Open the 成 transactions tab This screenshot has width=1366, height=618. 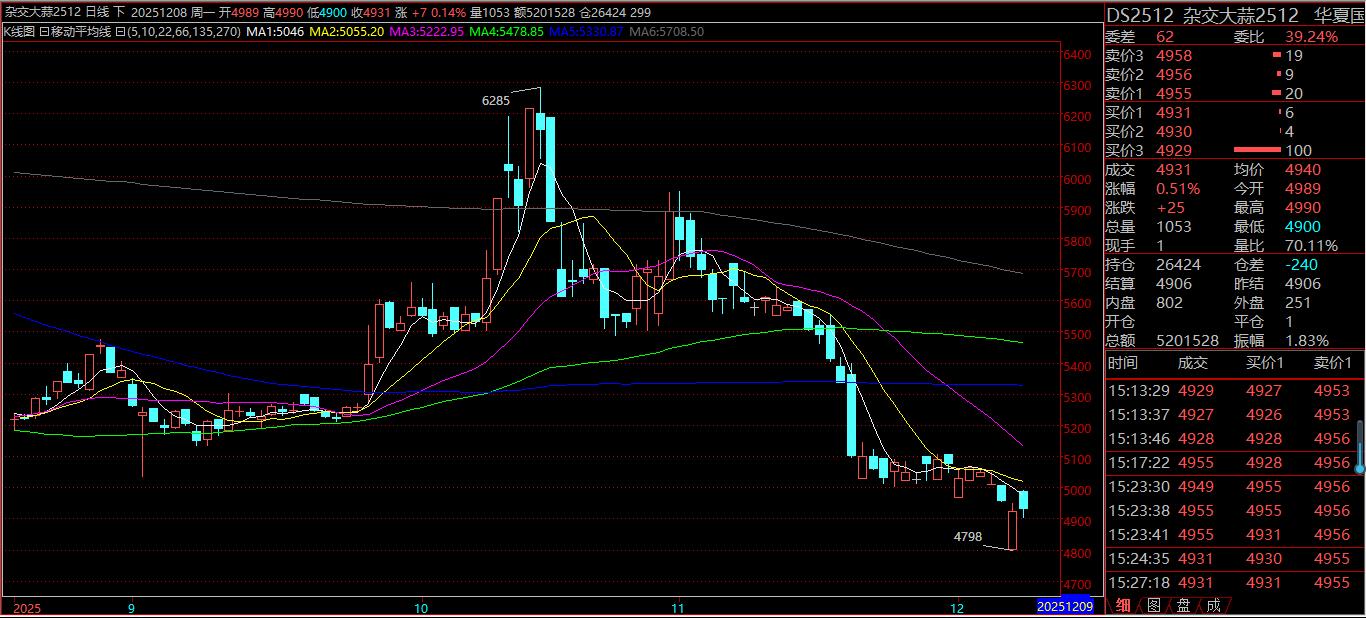pyautogui.click(x=1213, y=605)
